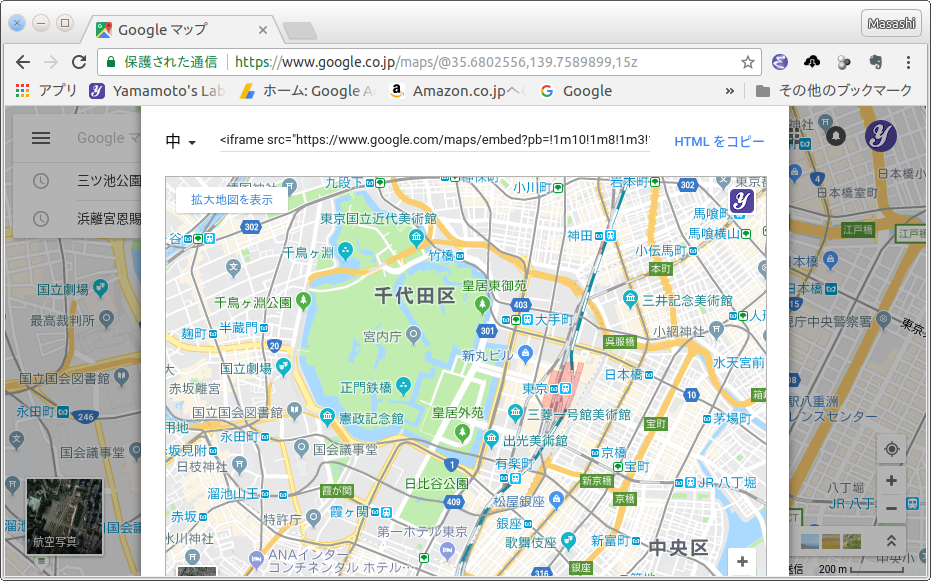Viewport: 931px width, 581px height.
Task: Open the Google bookmark
Action: (x=576, y=91)
